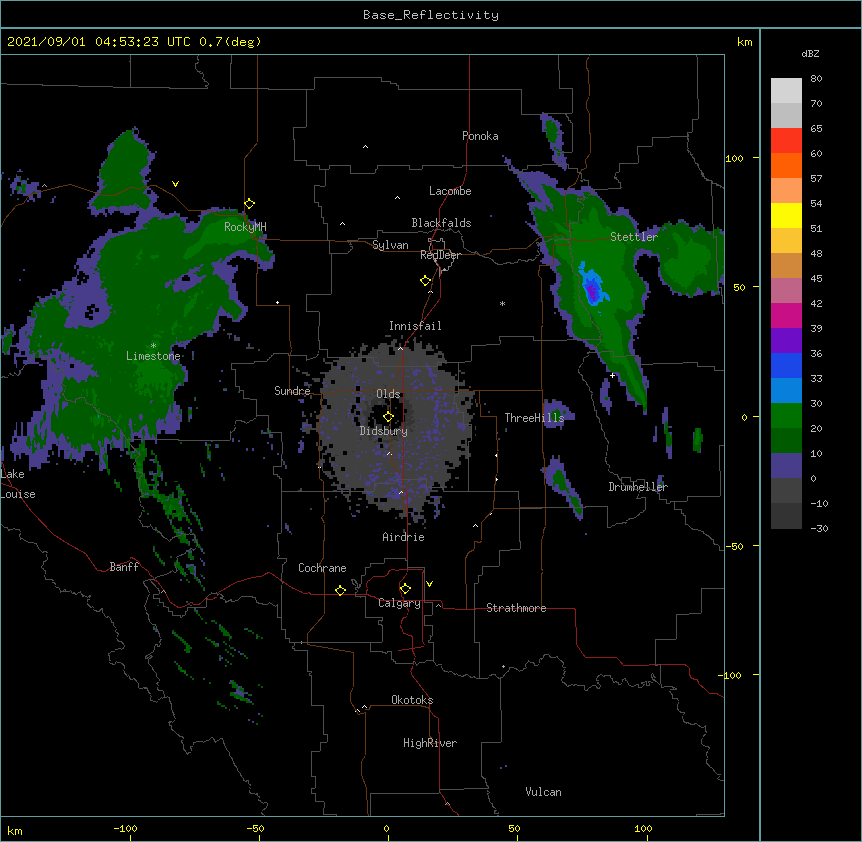Click the 80 dBZ white color swatch
The width and height of the screenshot is (862, 842).
786,91
